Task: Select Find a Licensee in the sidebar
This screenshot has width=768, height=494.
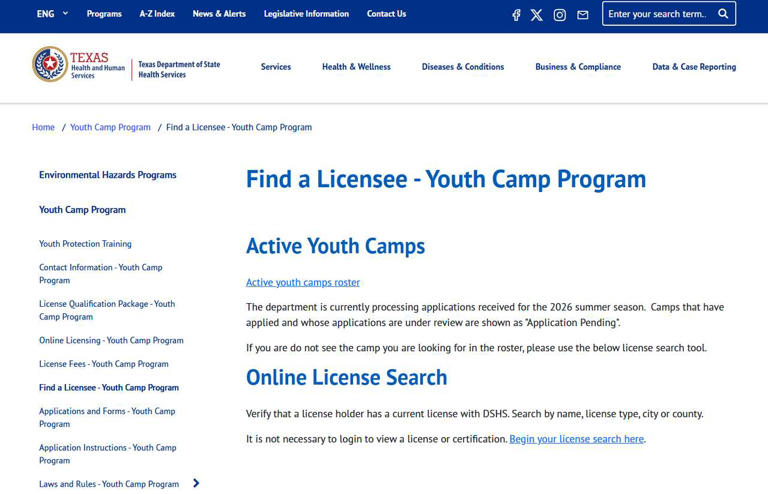Action: [109, 387]
